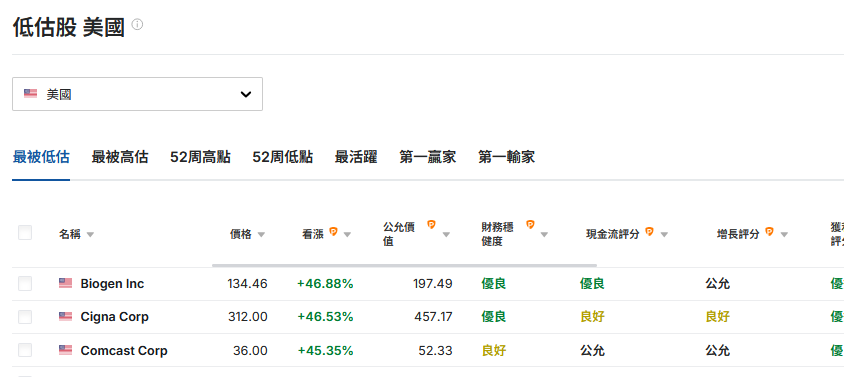Switch to the 第一贏家 tab

click(x=428, y=157)
